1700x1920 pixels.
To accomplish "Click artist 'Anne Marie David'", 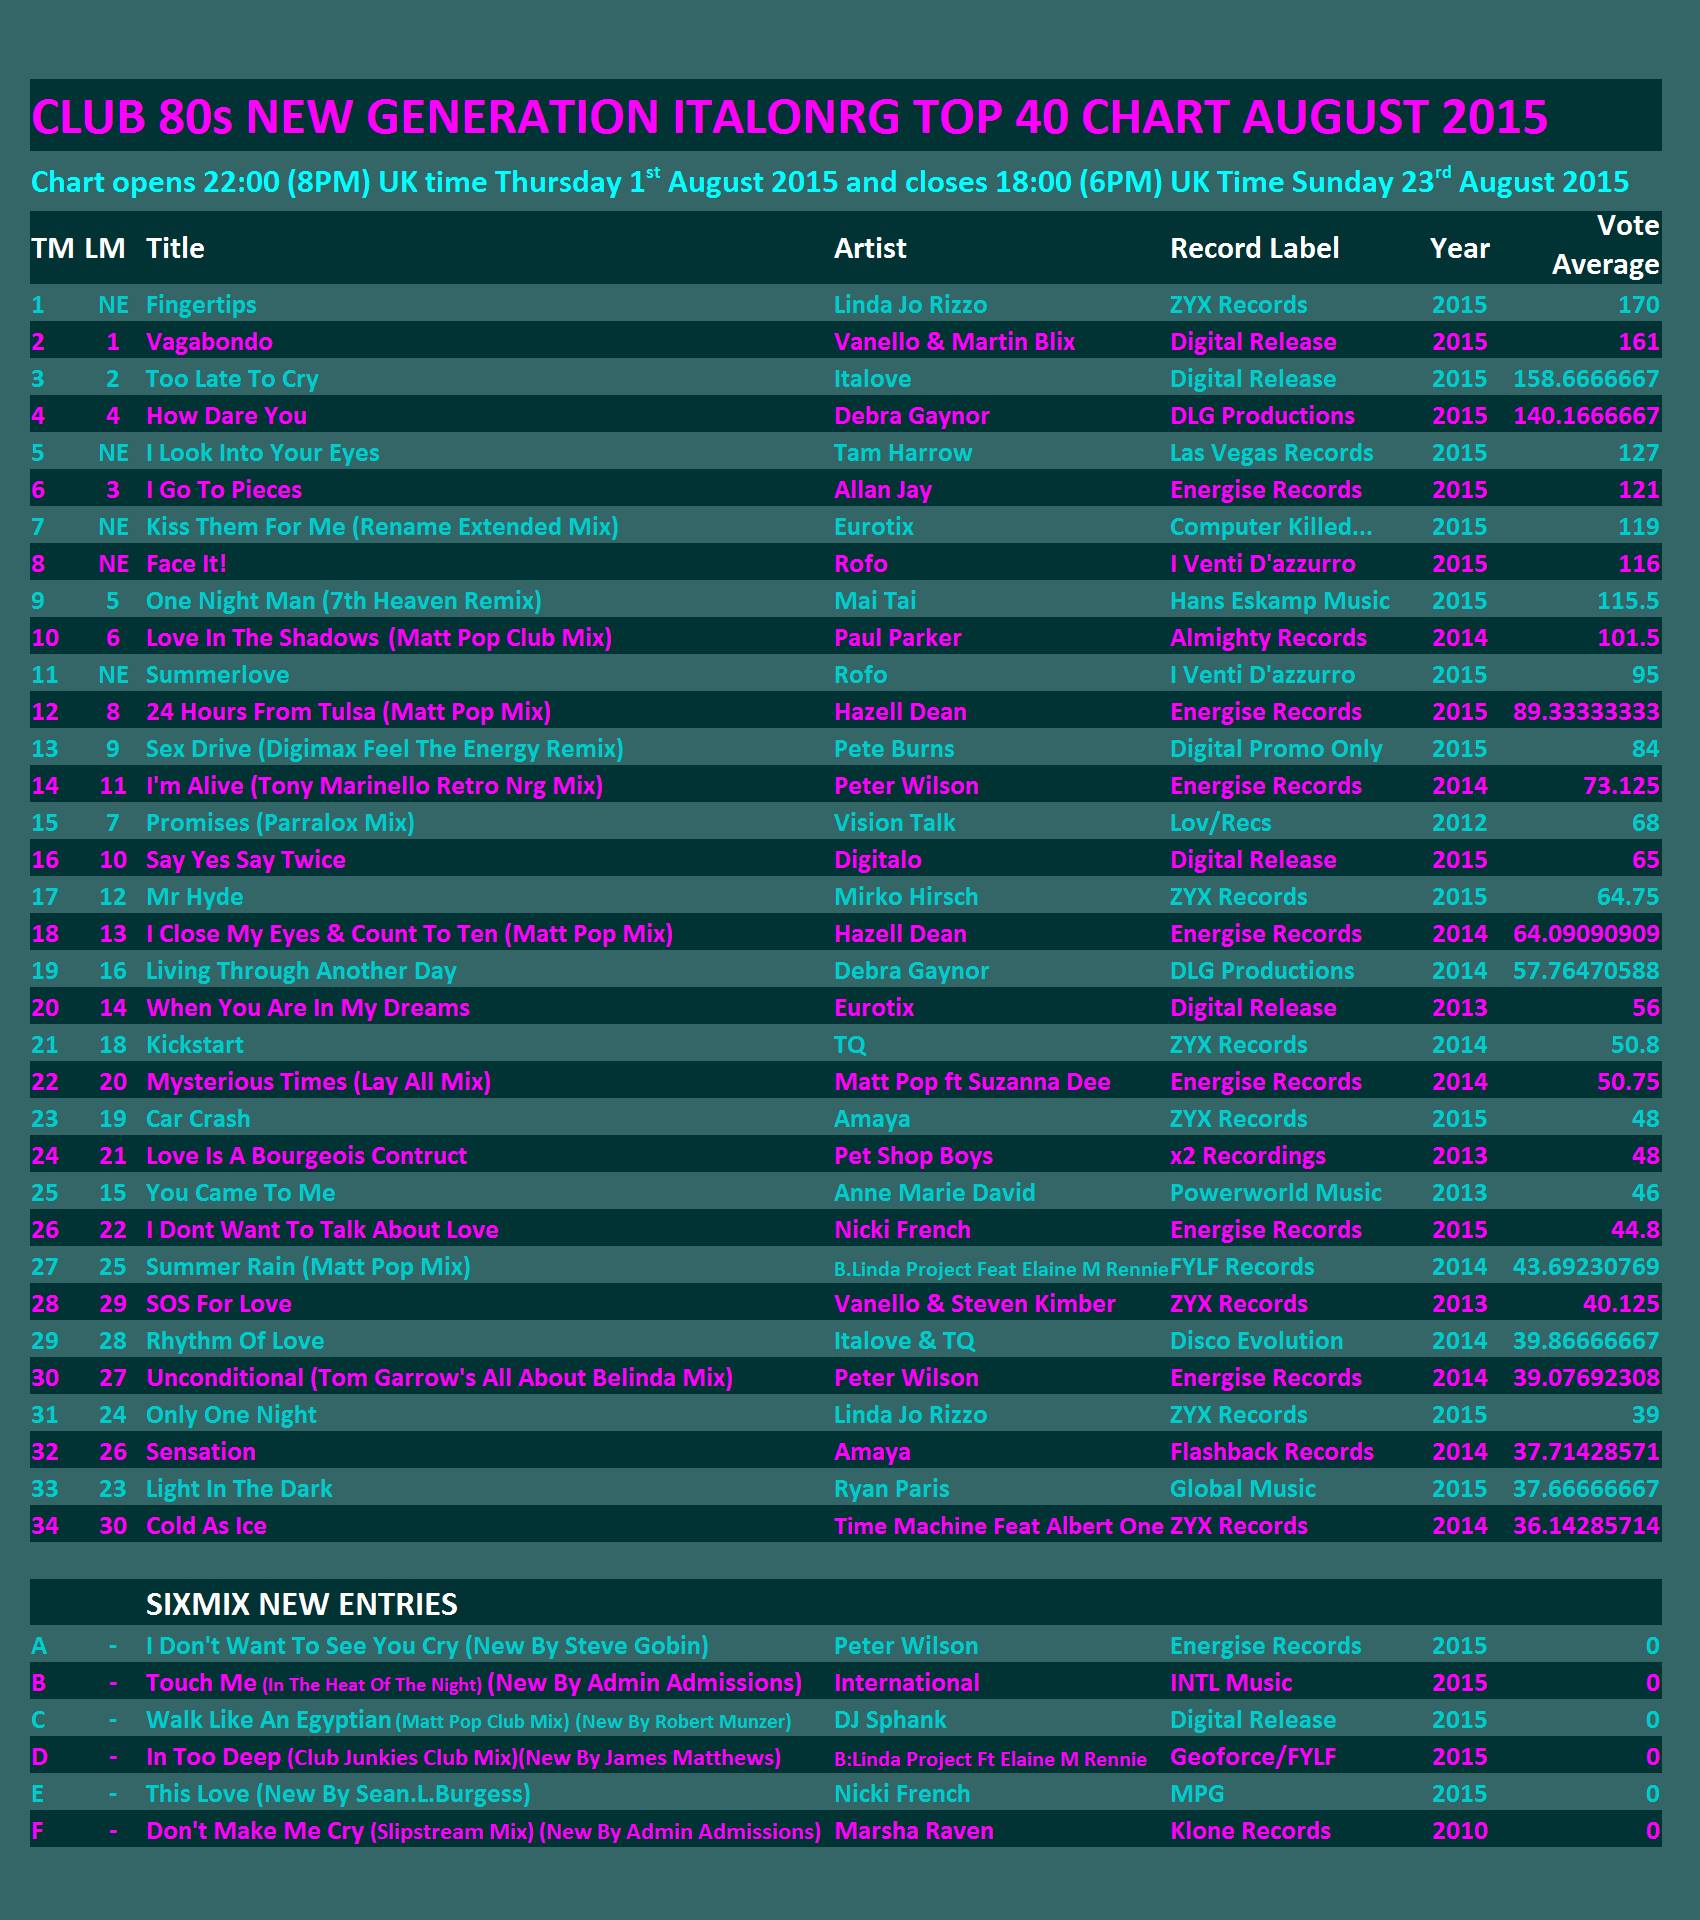I will click(x=934, y=1193).
